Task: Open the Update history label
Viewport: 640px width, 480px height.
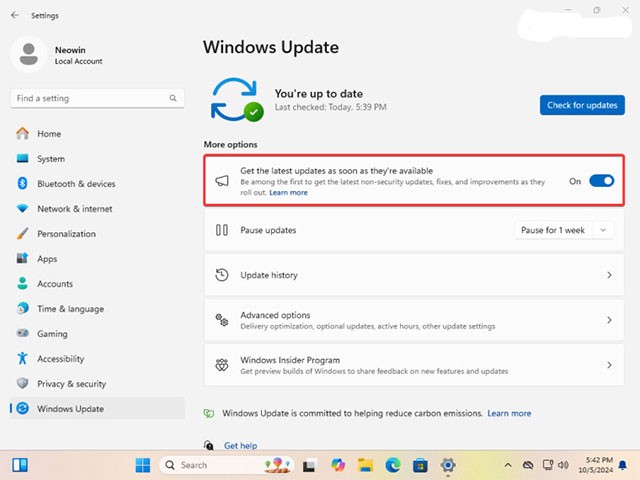Action: [x=269, y=275]
